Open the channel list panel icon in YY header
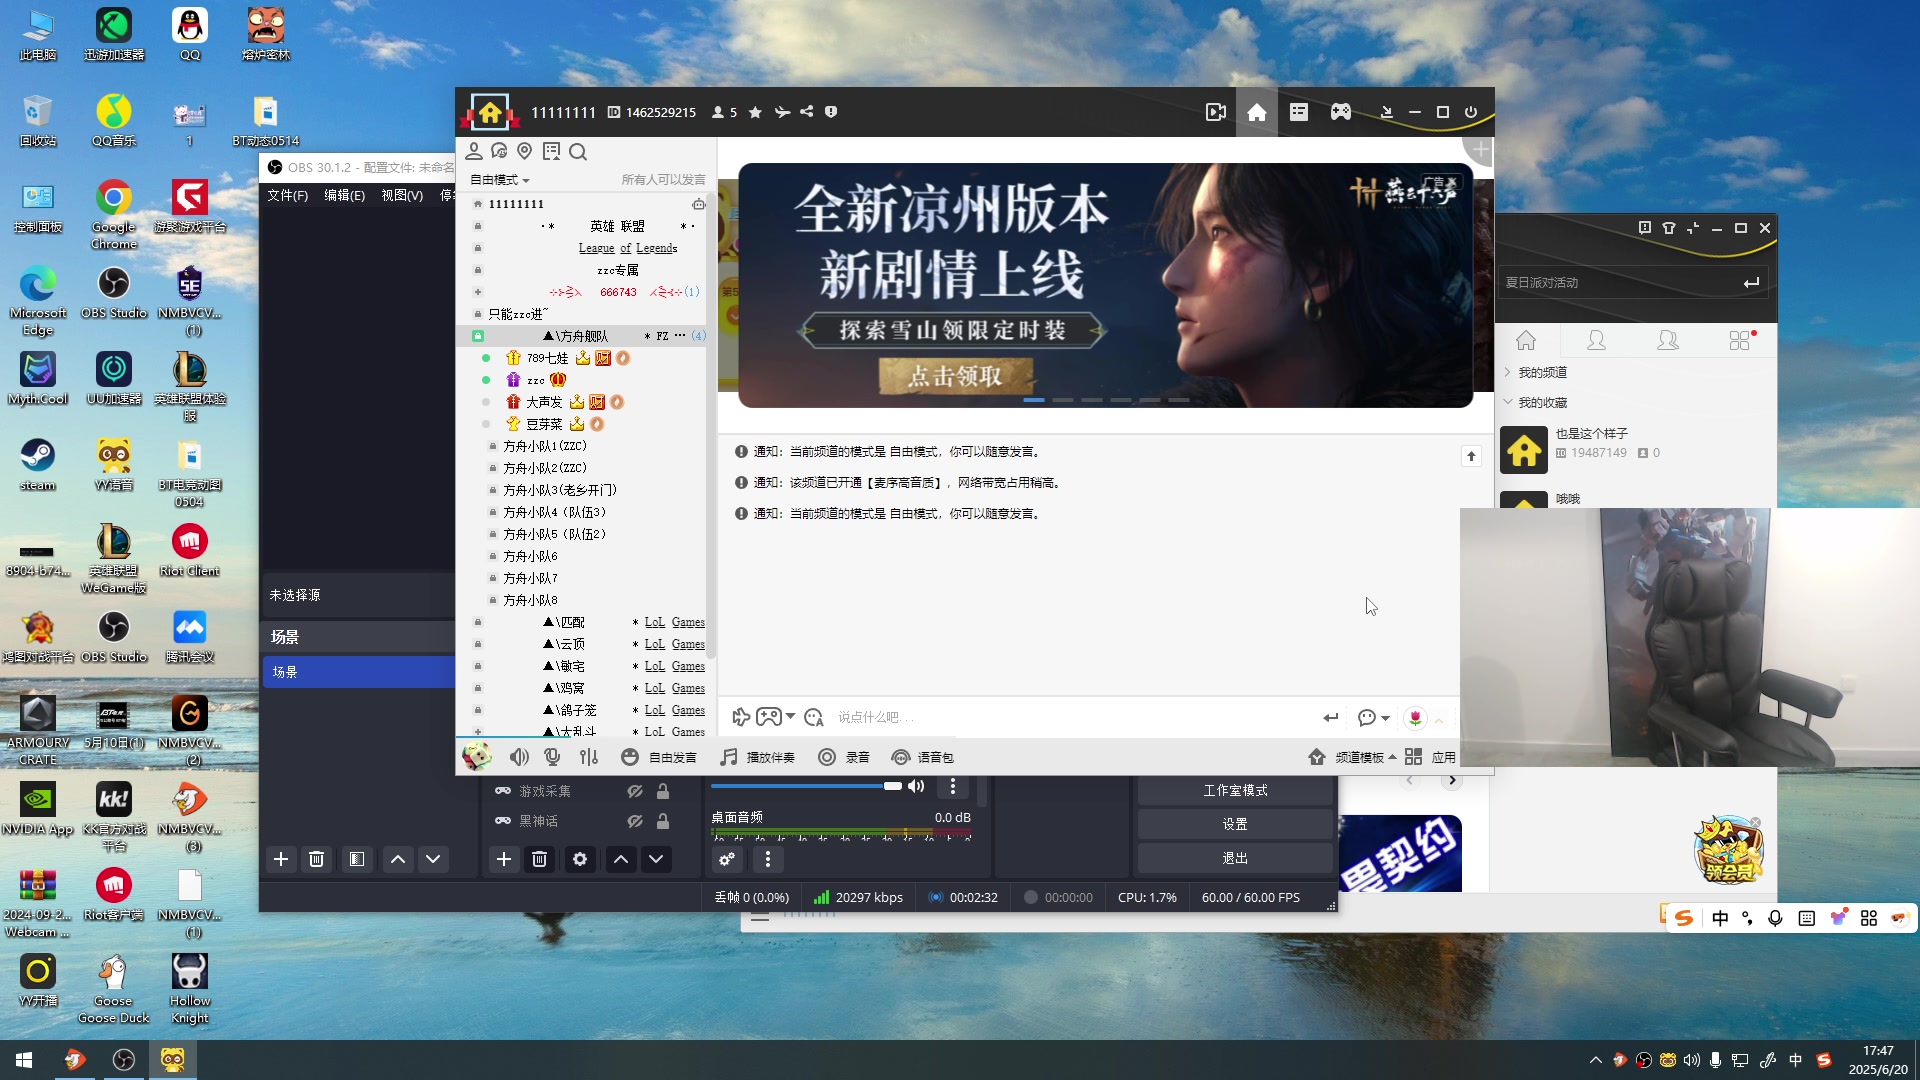This screenshot has height=1080, width=1920. (x=1299, y=112)
